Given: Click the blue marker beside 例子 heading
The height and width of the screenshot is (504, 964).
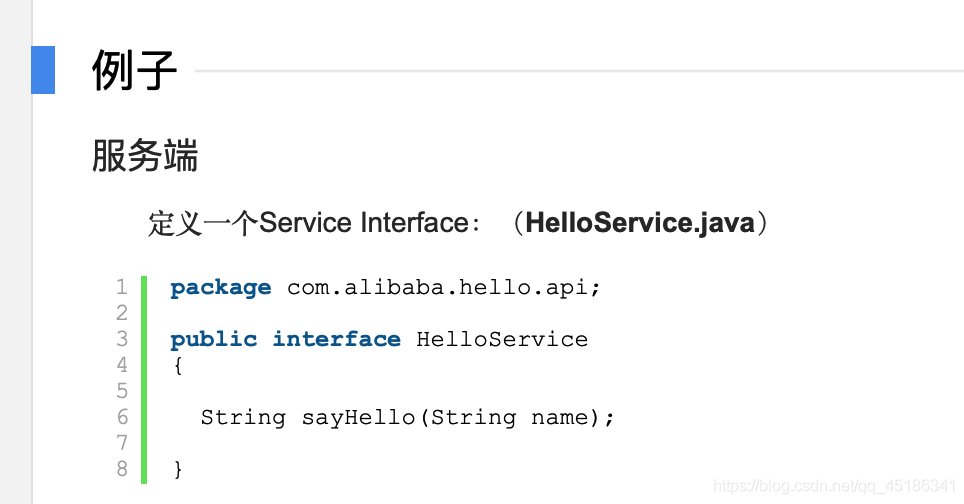Looking at the screenshot, I should 43,70.
